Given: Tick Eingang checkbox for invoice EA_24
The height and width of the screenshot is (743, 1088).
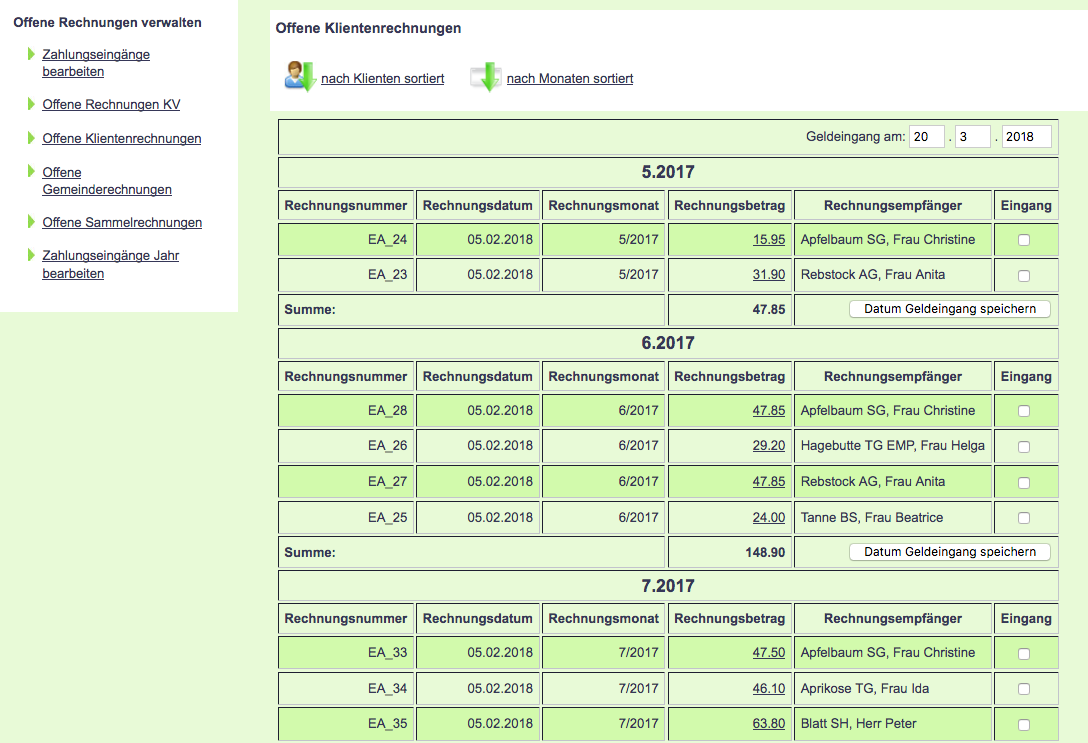Looking at the screenshot, I should tap(1023, 240).
